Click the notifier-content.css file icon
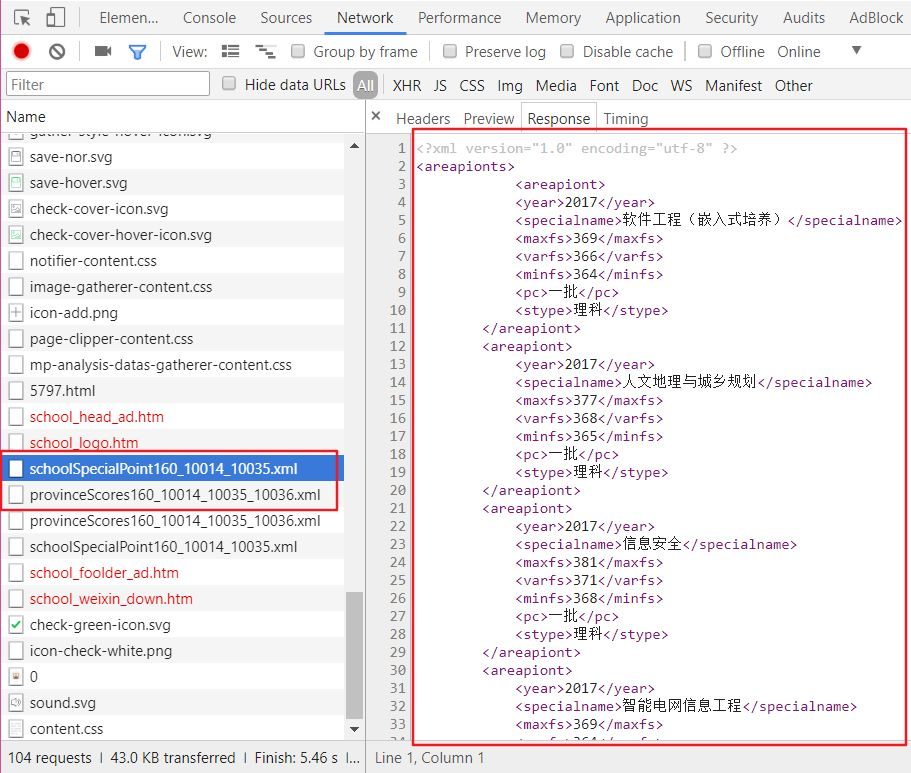Viewport: 911px width, 773px height. point(16,261)
